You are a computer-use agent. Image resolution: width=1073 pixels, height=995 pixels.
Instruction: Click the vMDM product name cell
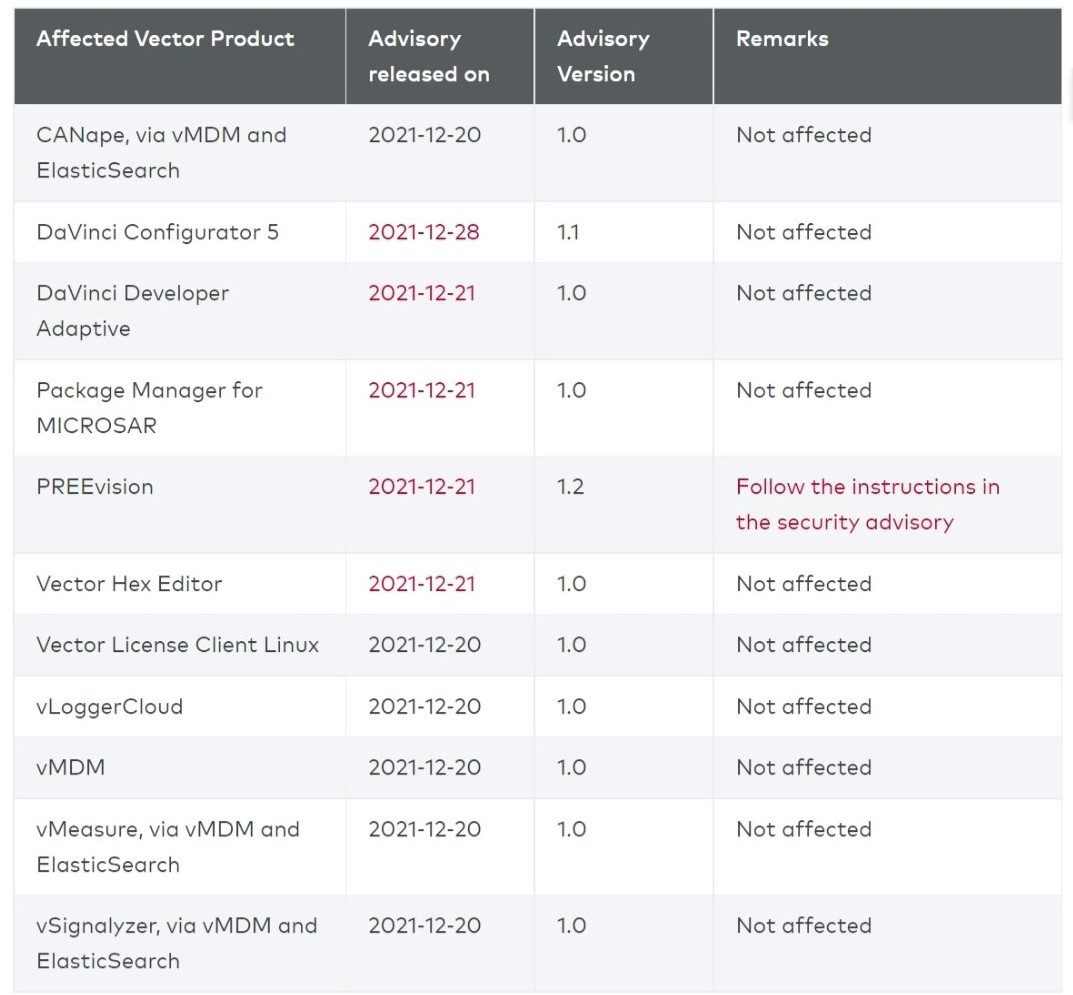[x=70, y=767]
